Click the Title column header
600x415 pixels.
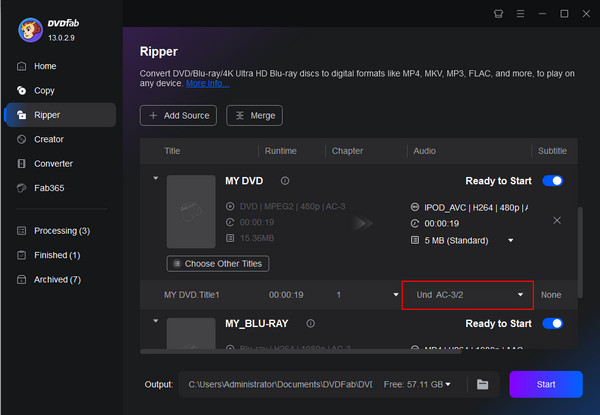pyautogui.click(x=172, y=151)
